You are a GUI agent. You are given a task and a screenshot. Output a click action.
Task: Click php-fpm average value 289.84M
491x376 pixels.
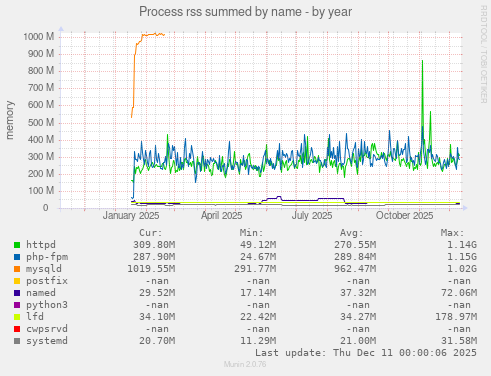click(x=355, y=257)
